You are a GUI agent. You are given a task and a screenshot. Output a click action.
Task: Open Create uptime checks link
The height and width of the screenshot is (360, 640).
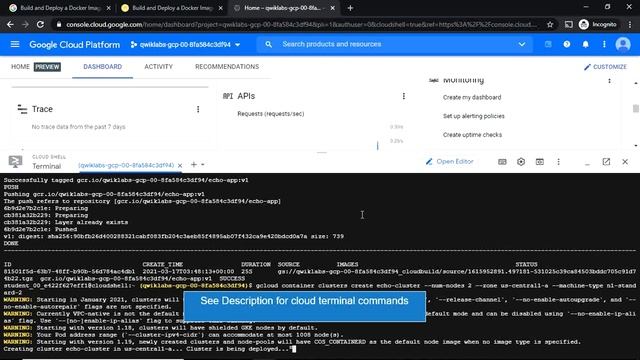coord(472,135)
